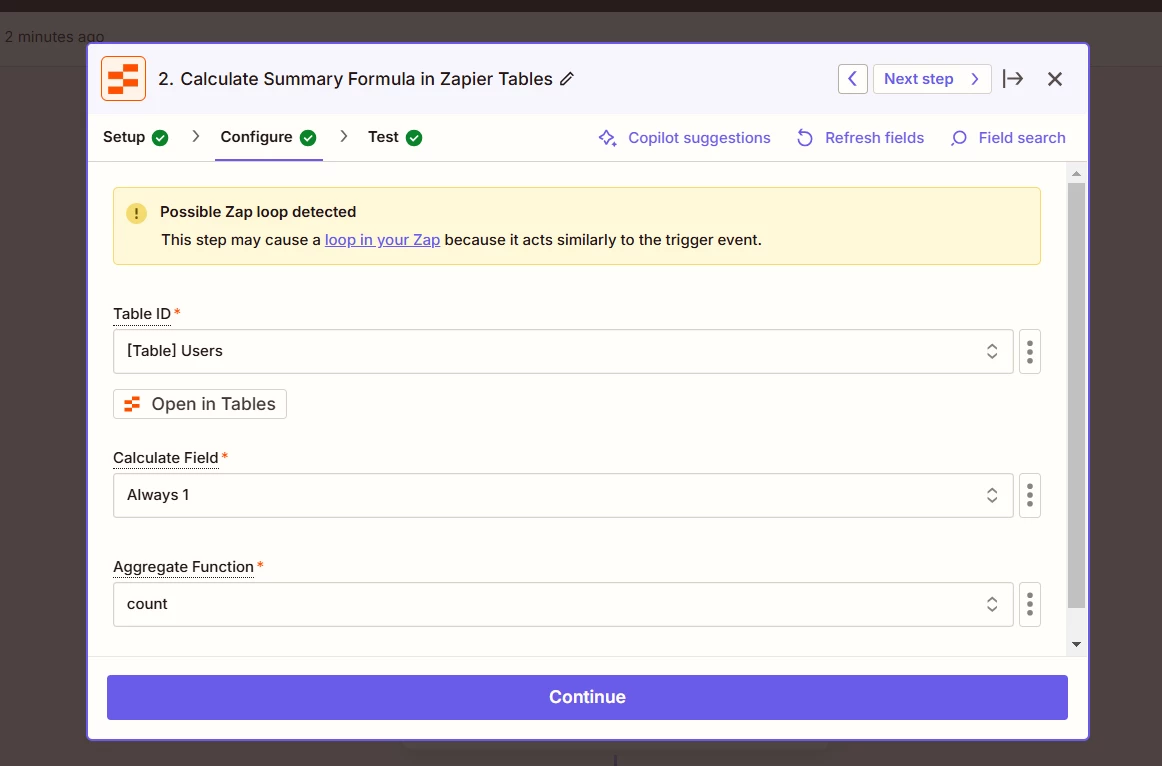Viewport: 1162px width, 766px height.
Task: Click the Next step button
Action: [932, 79]
